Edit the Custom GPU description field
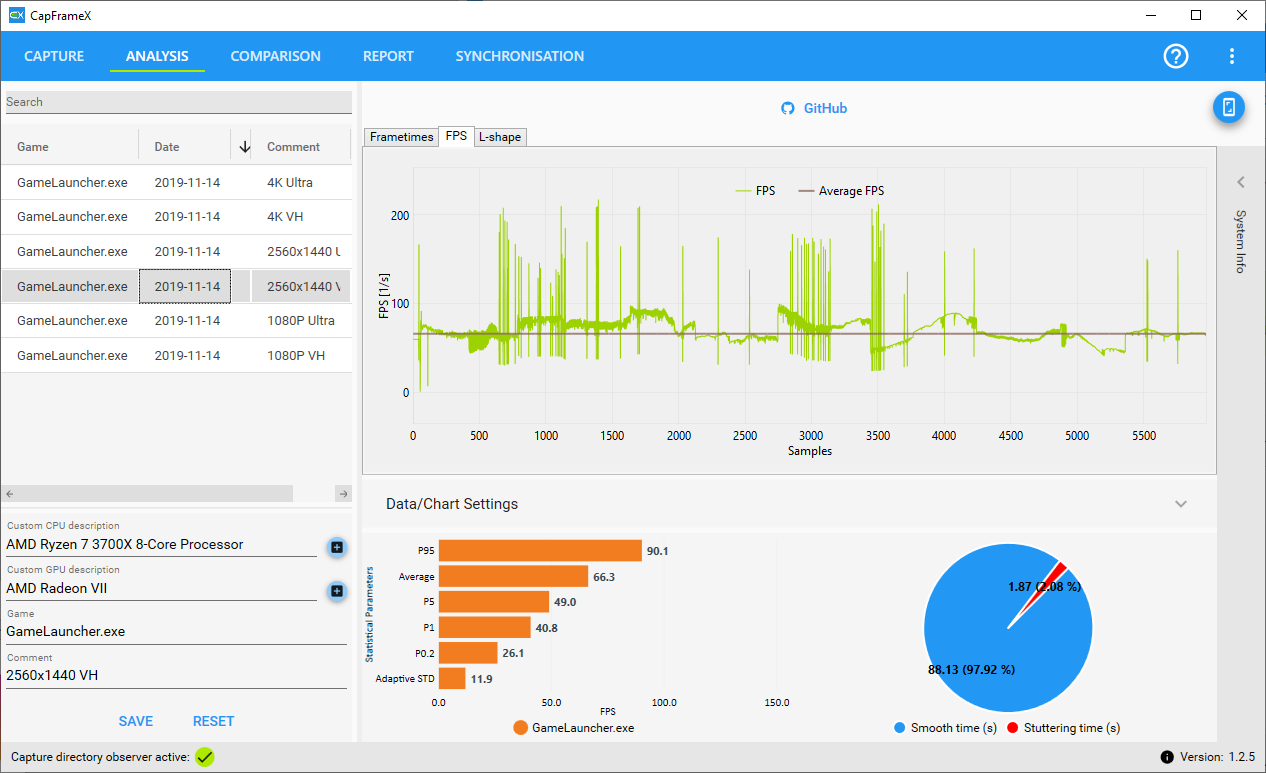This screenshot has width=1266, height=773. click(161, 589)
